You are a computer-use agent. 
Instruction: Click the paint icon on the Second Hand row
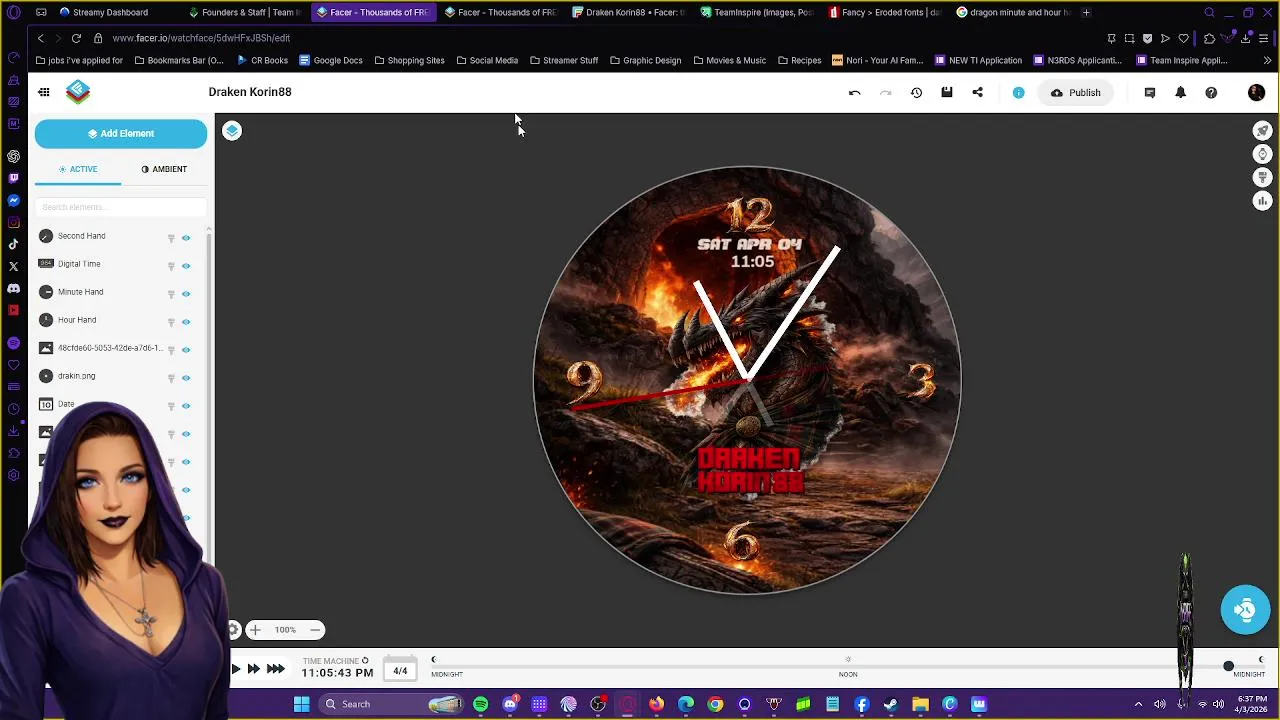tap(171, 238)
